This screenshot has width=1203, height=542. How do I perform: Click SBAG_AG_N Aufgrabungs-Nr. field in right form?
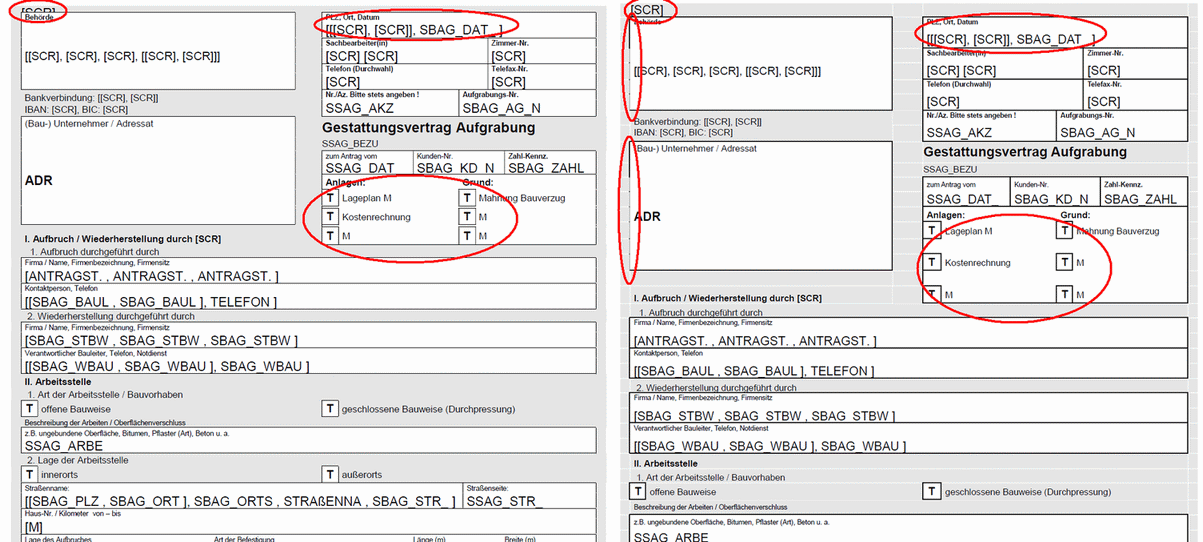point(1097,132)
